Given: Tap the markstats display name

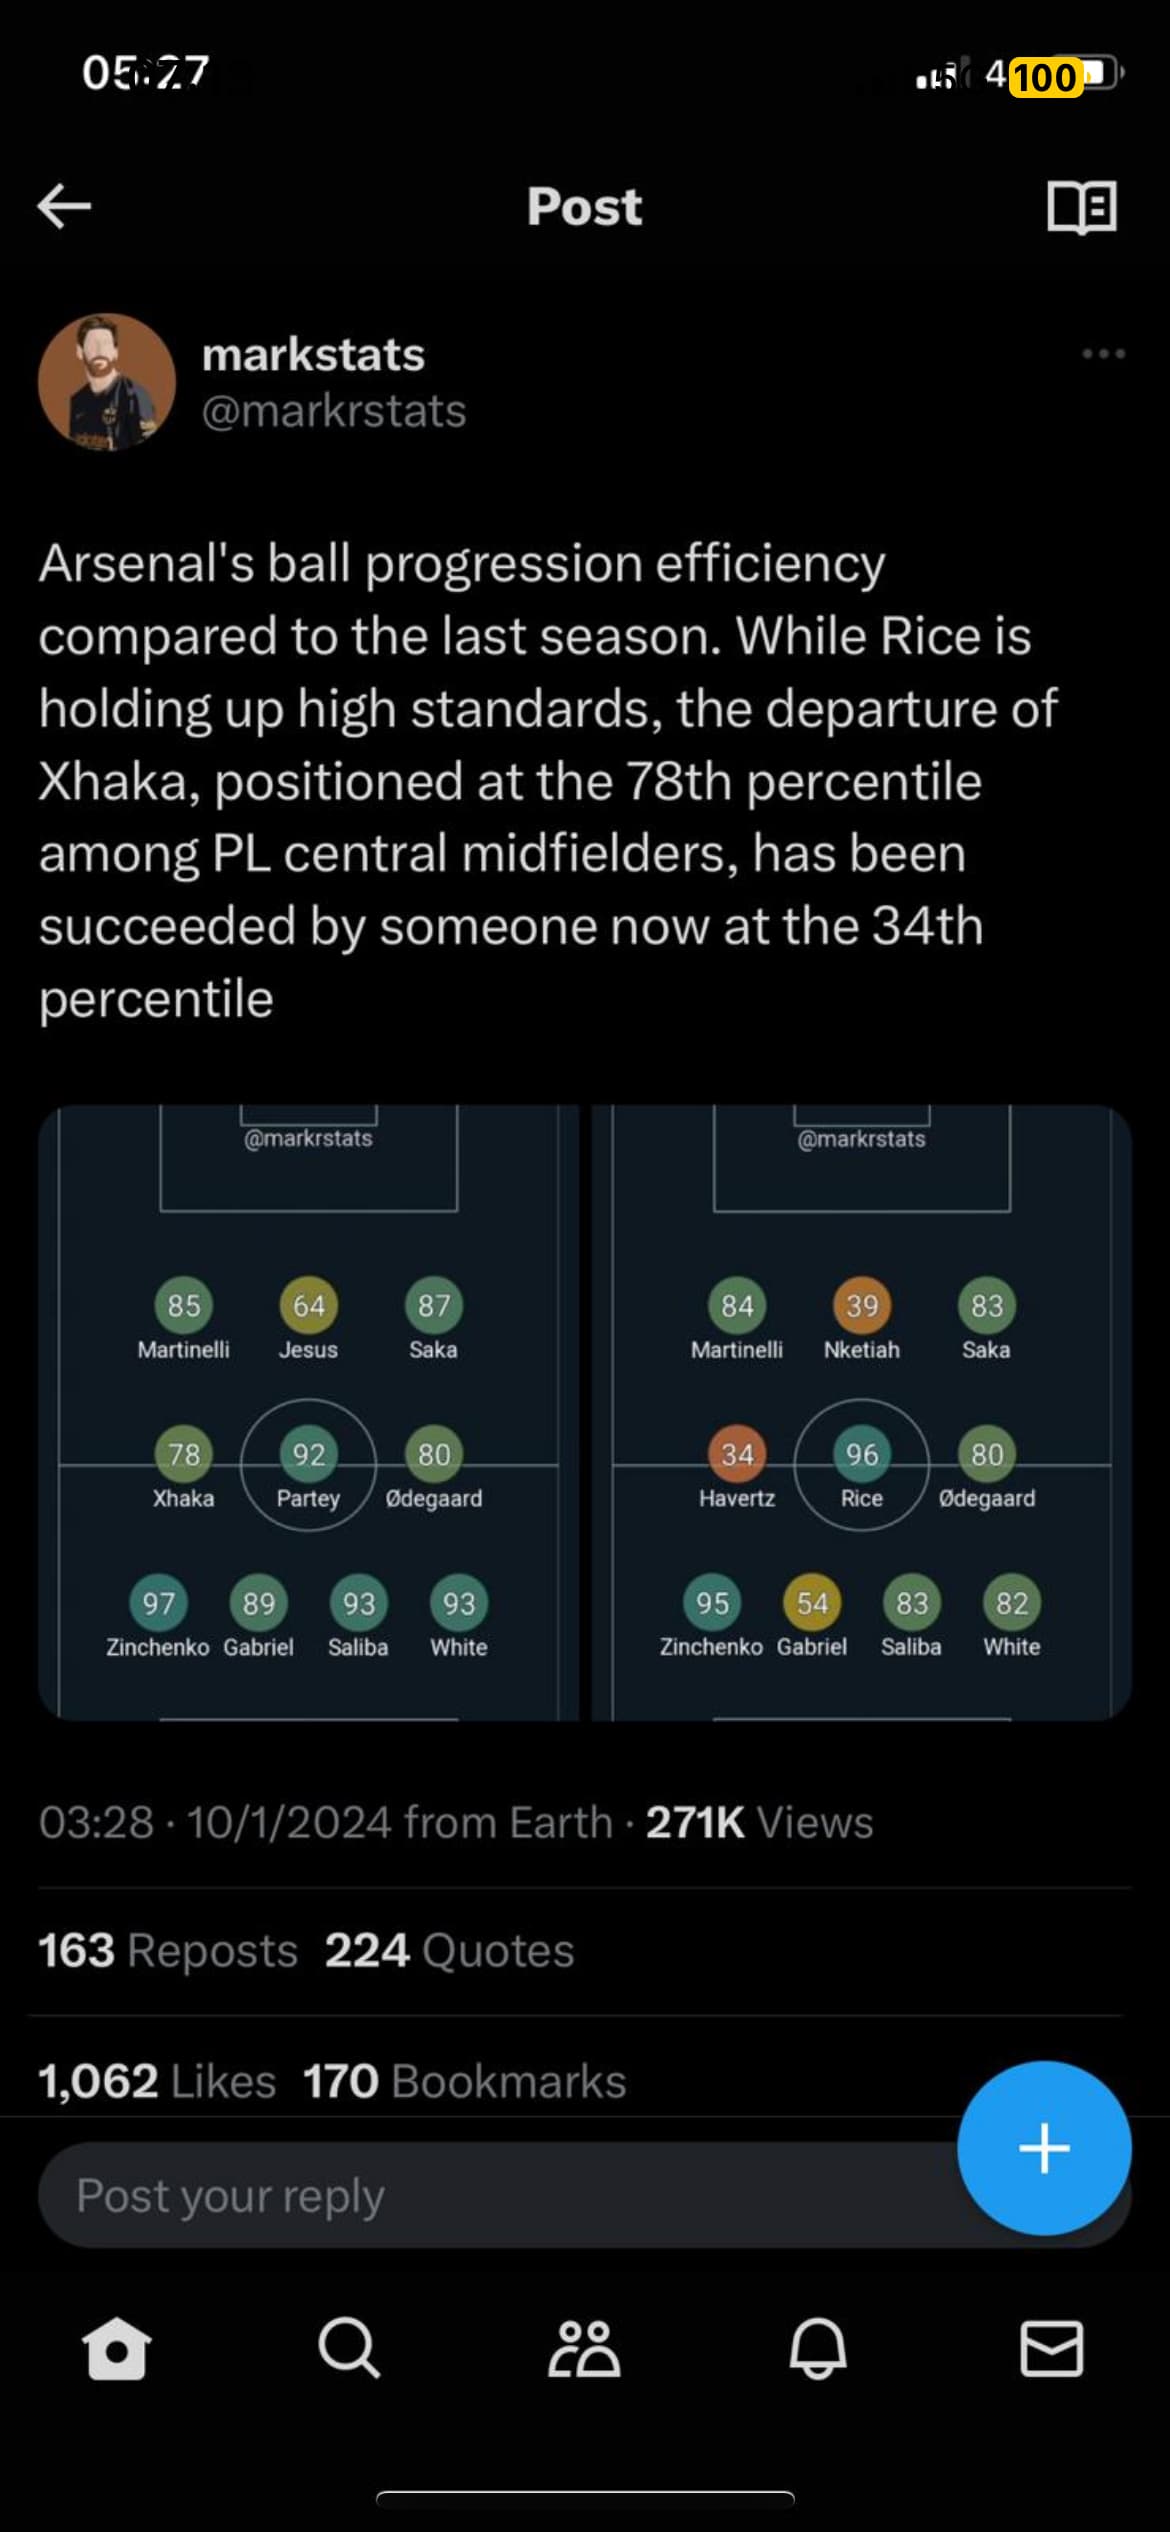Looking at the screenshot, I should pyautogui.click(x=313, y=355).
